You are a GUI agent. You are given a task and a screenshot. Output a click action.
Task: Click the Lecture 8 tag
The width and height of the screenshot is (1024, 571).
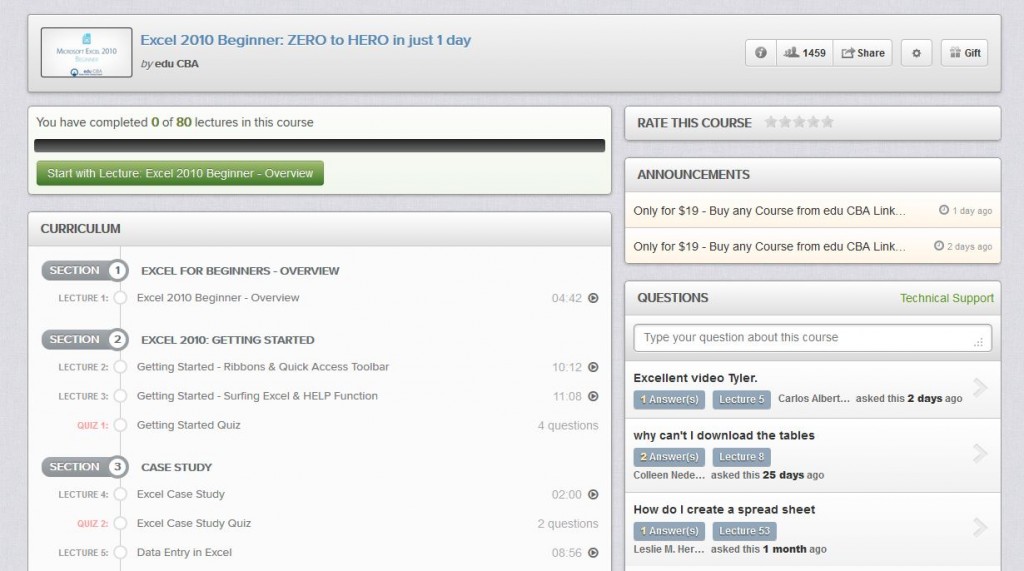(x=741, y=457)
